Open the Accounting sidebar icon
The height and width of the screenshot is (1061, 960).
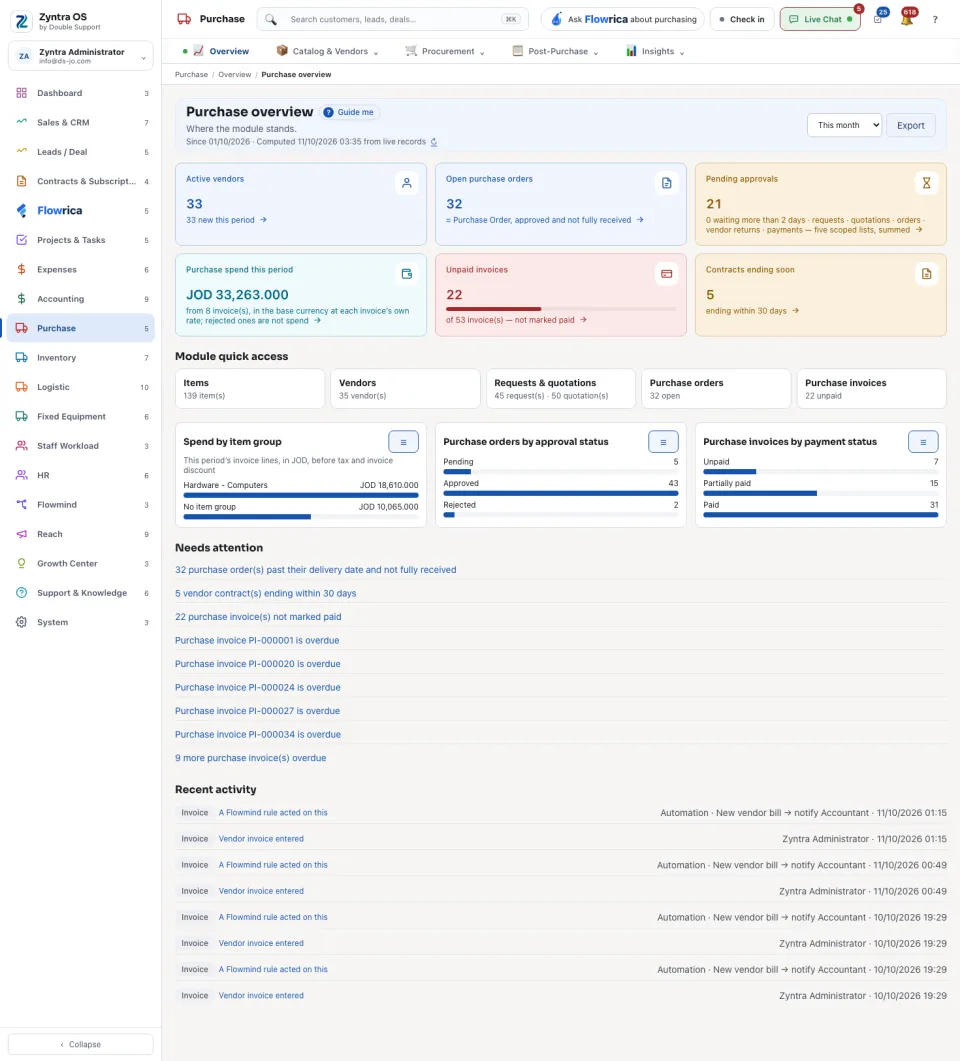tap(22, 298)
